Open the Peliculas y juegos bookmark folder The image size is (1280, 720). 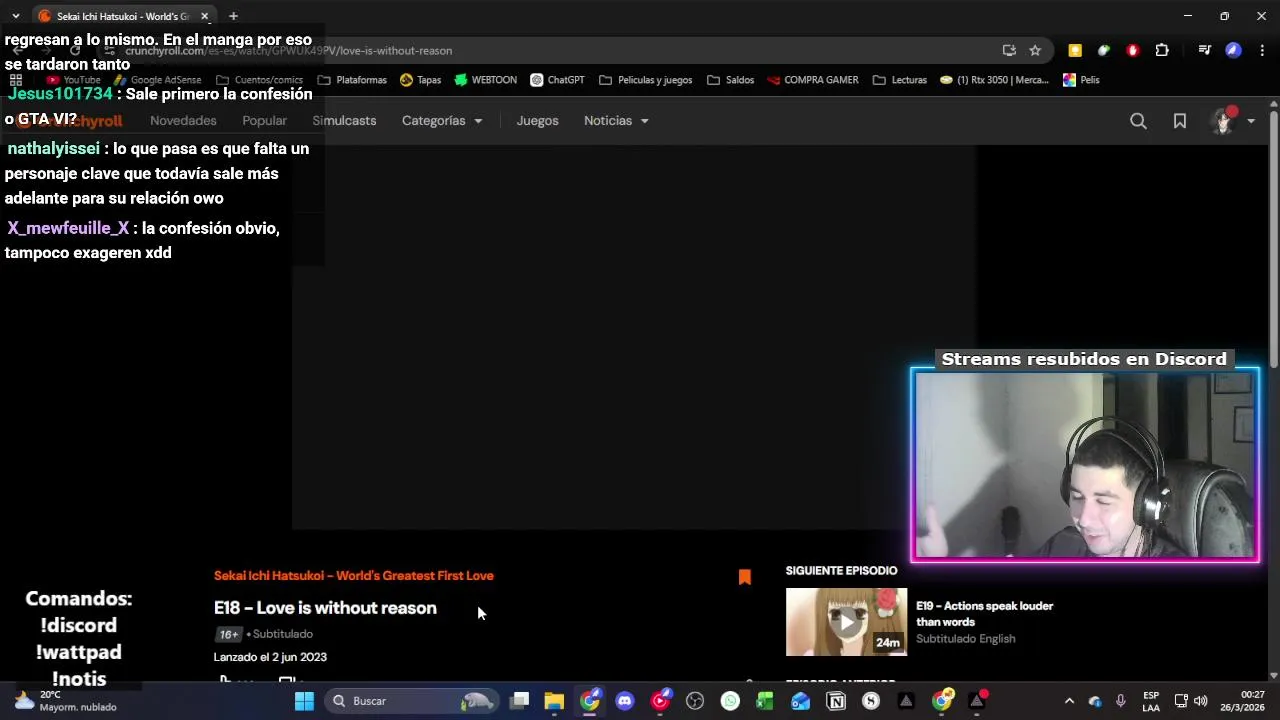point(645,80)
